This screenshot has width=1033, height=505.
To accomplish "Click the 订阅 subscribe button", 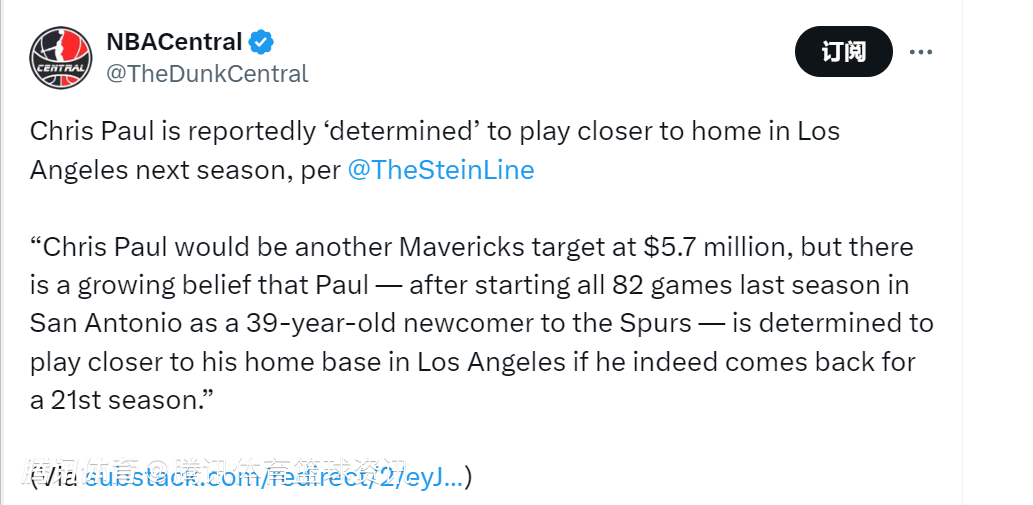I will point(843,51).
